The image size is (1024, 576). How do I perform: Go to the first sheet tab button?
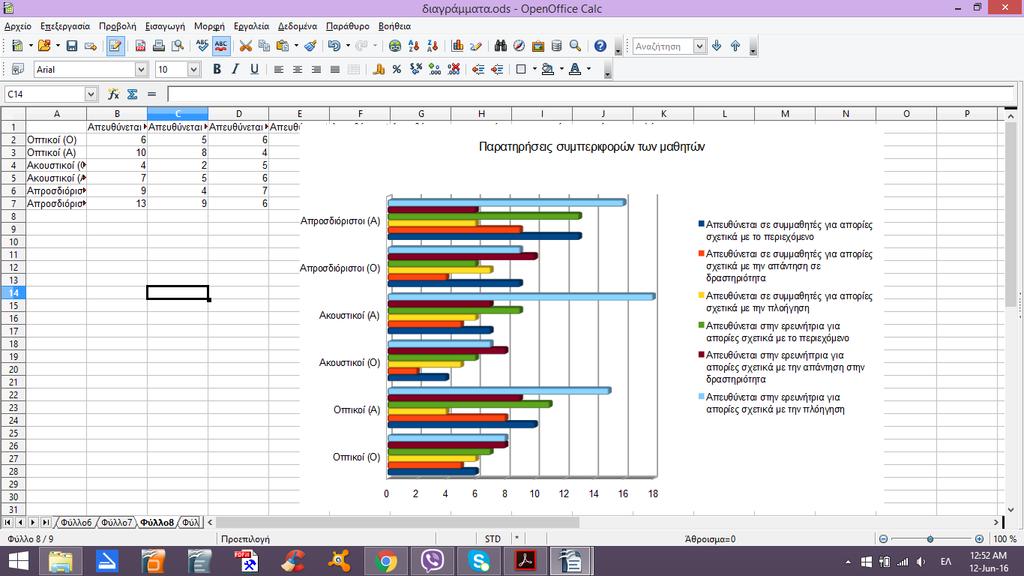tap(7, 522)
